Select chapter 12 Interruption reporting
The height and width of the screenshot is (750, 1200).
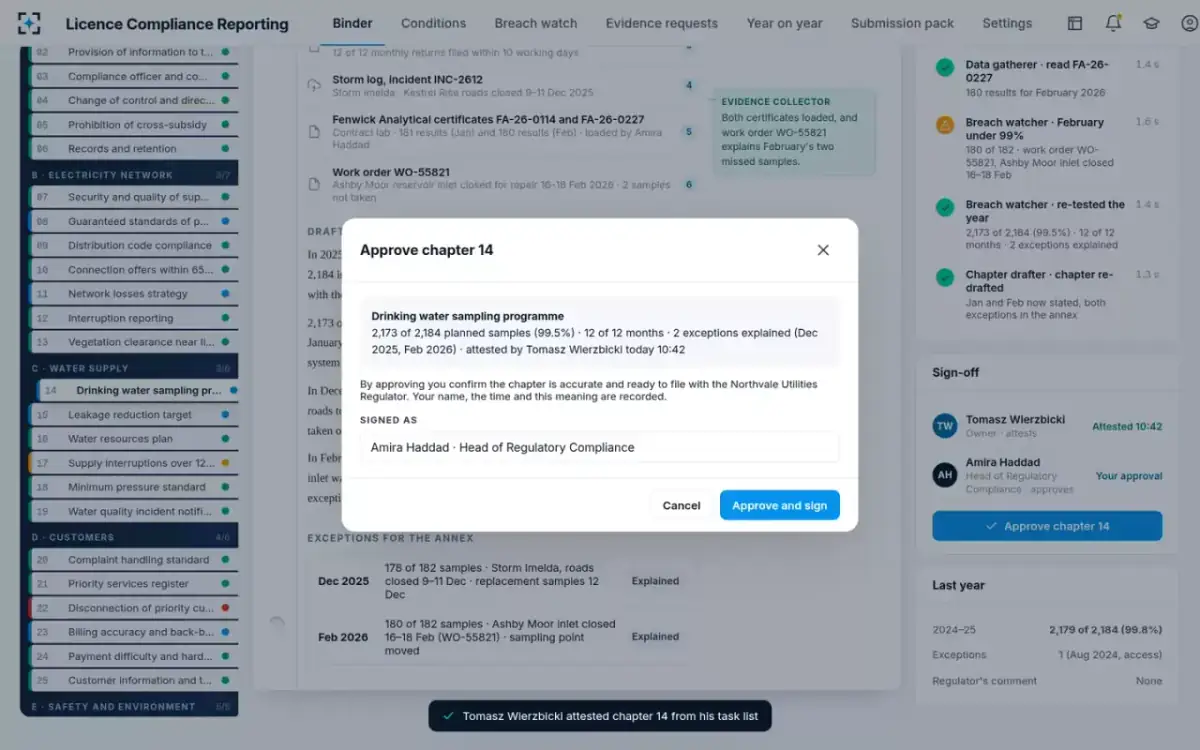(x=134, y=318)
